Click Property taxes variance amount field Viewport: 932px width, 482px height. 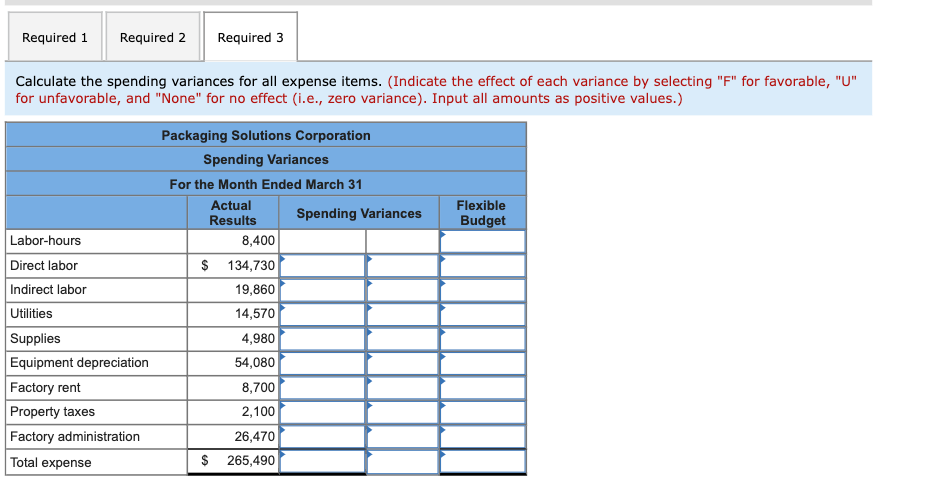point(322,412)
